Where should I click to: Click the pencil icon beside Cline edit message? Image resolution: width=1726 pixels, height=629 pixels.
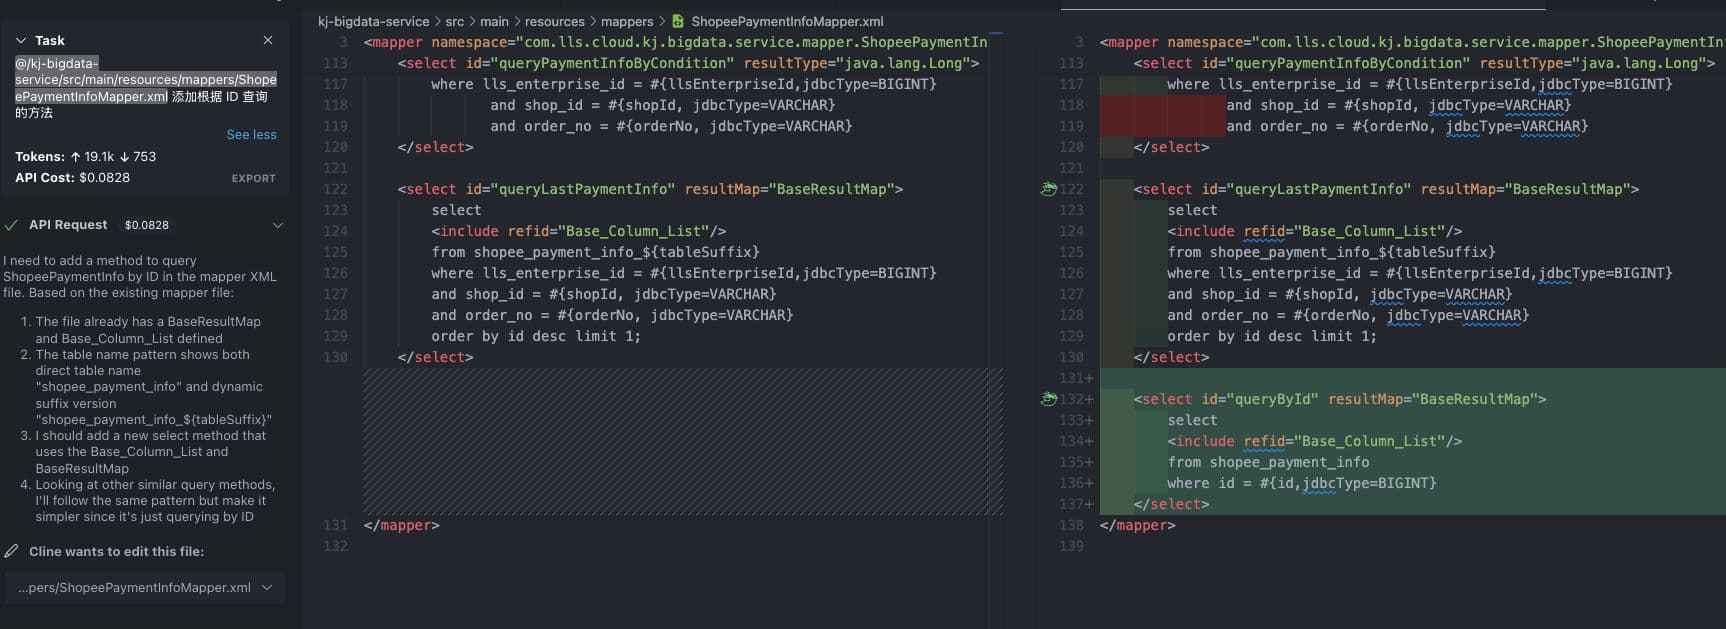pyautogui.click(x=12, y=551)
